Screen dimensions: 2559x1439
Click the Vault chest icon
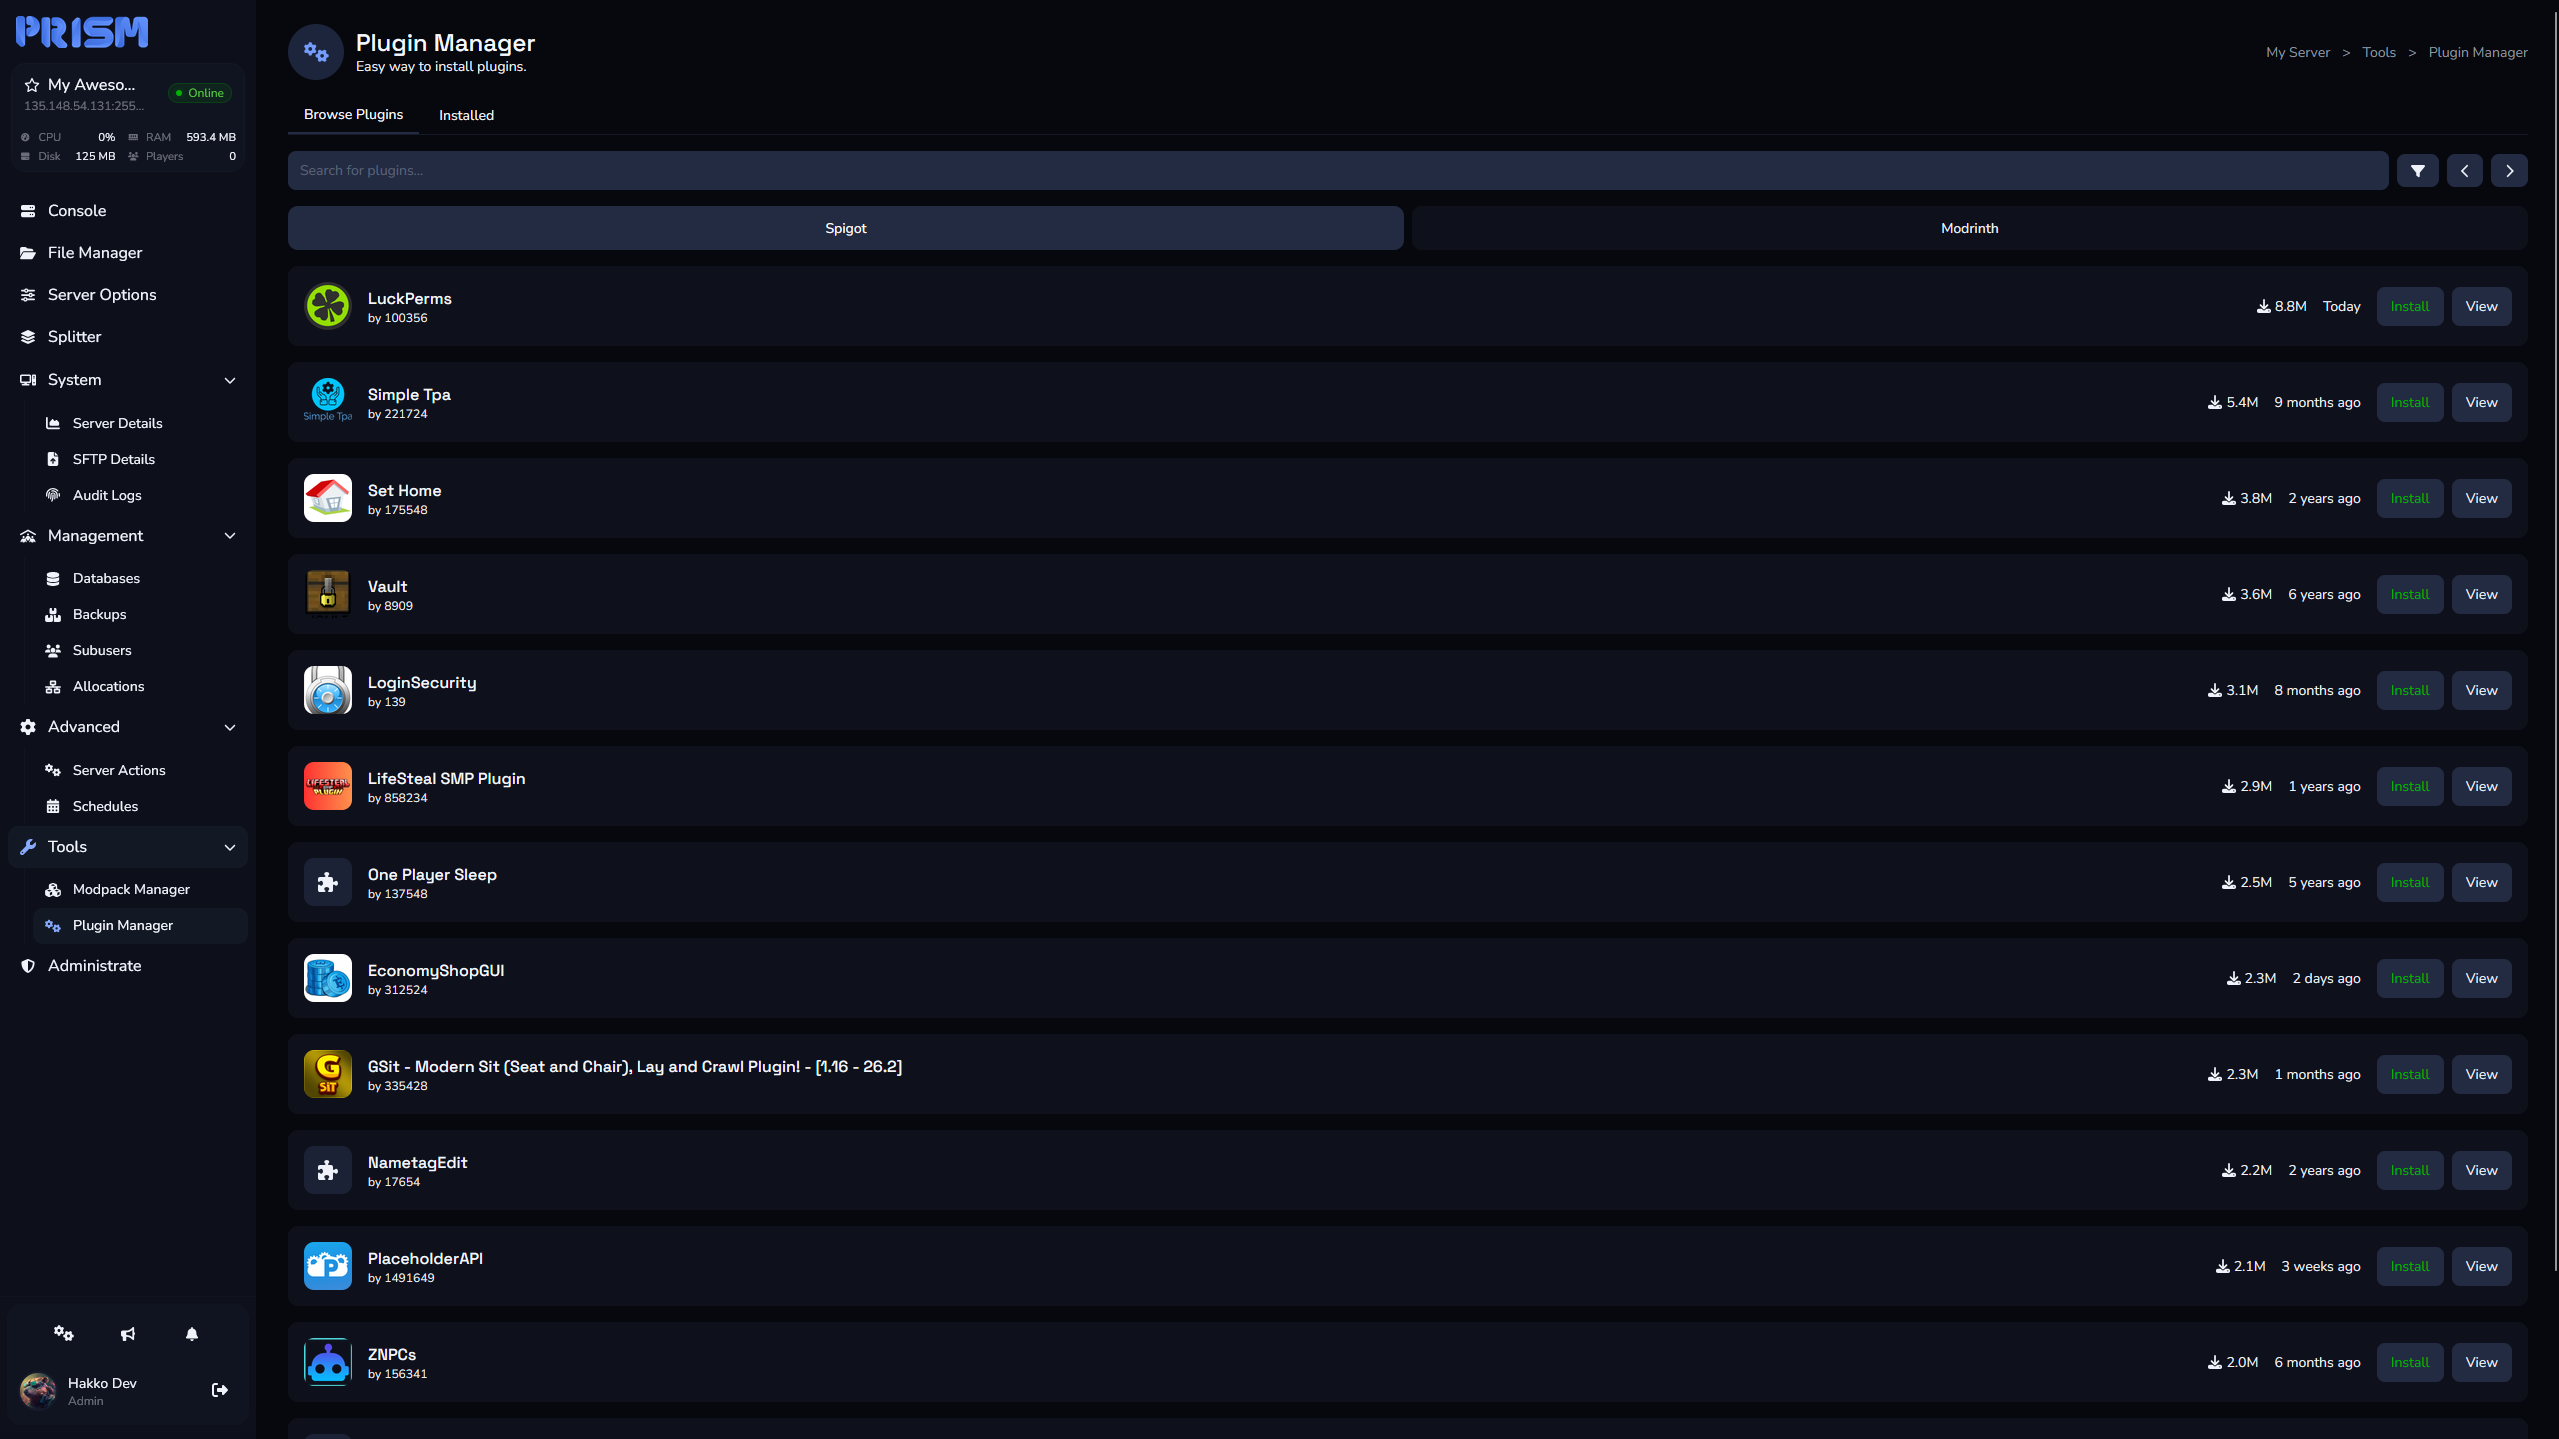[328, 594]
